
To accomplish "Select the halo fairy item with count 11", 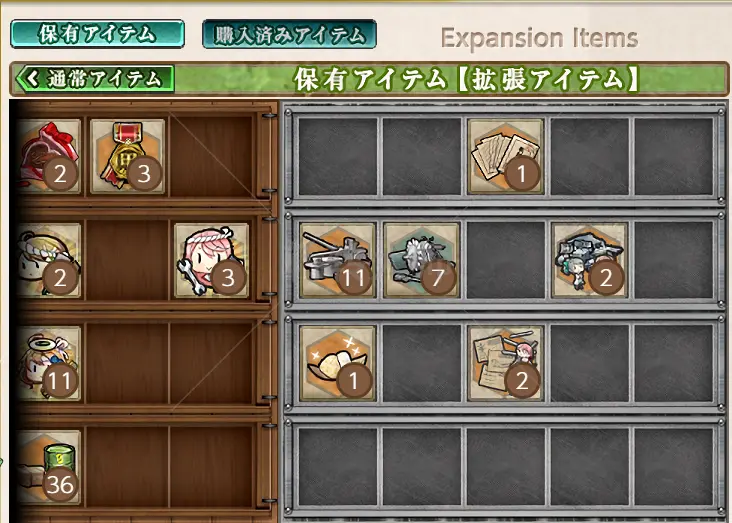I will (x=49, y=364).
